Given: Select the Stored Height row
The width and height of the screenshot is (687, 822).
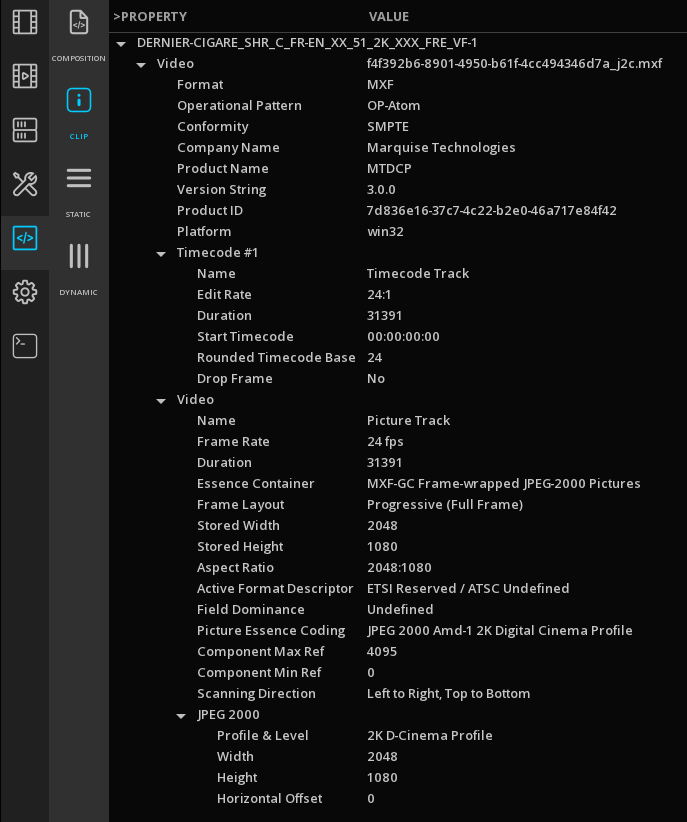Looking at the screenshot, I should (398, 547).
